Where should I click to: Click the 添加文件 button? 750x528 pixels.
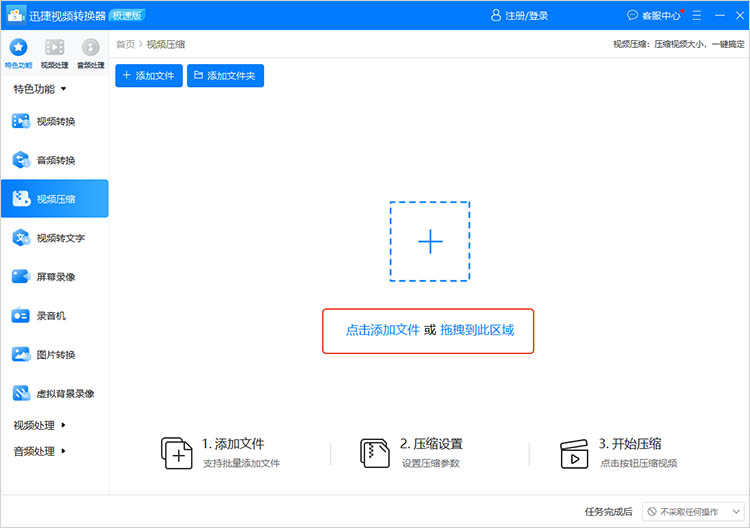tap(149, 76)
